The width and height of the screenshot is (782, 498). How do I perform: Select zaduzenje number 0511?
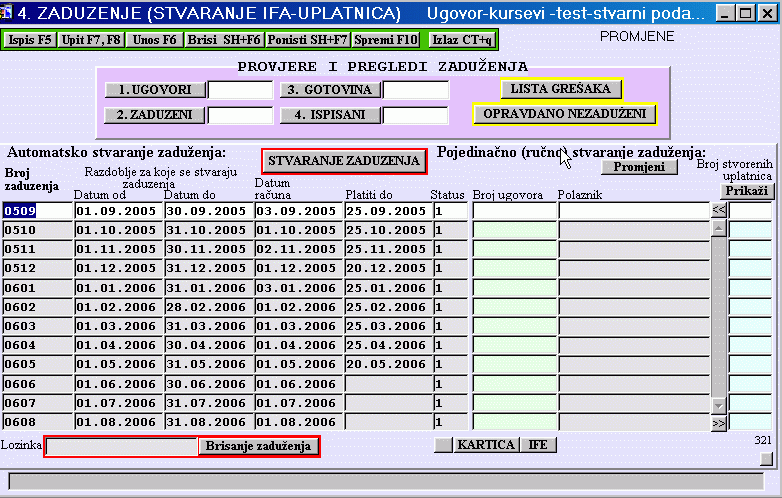pyautogui.click(x=37, y=249)
